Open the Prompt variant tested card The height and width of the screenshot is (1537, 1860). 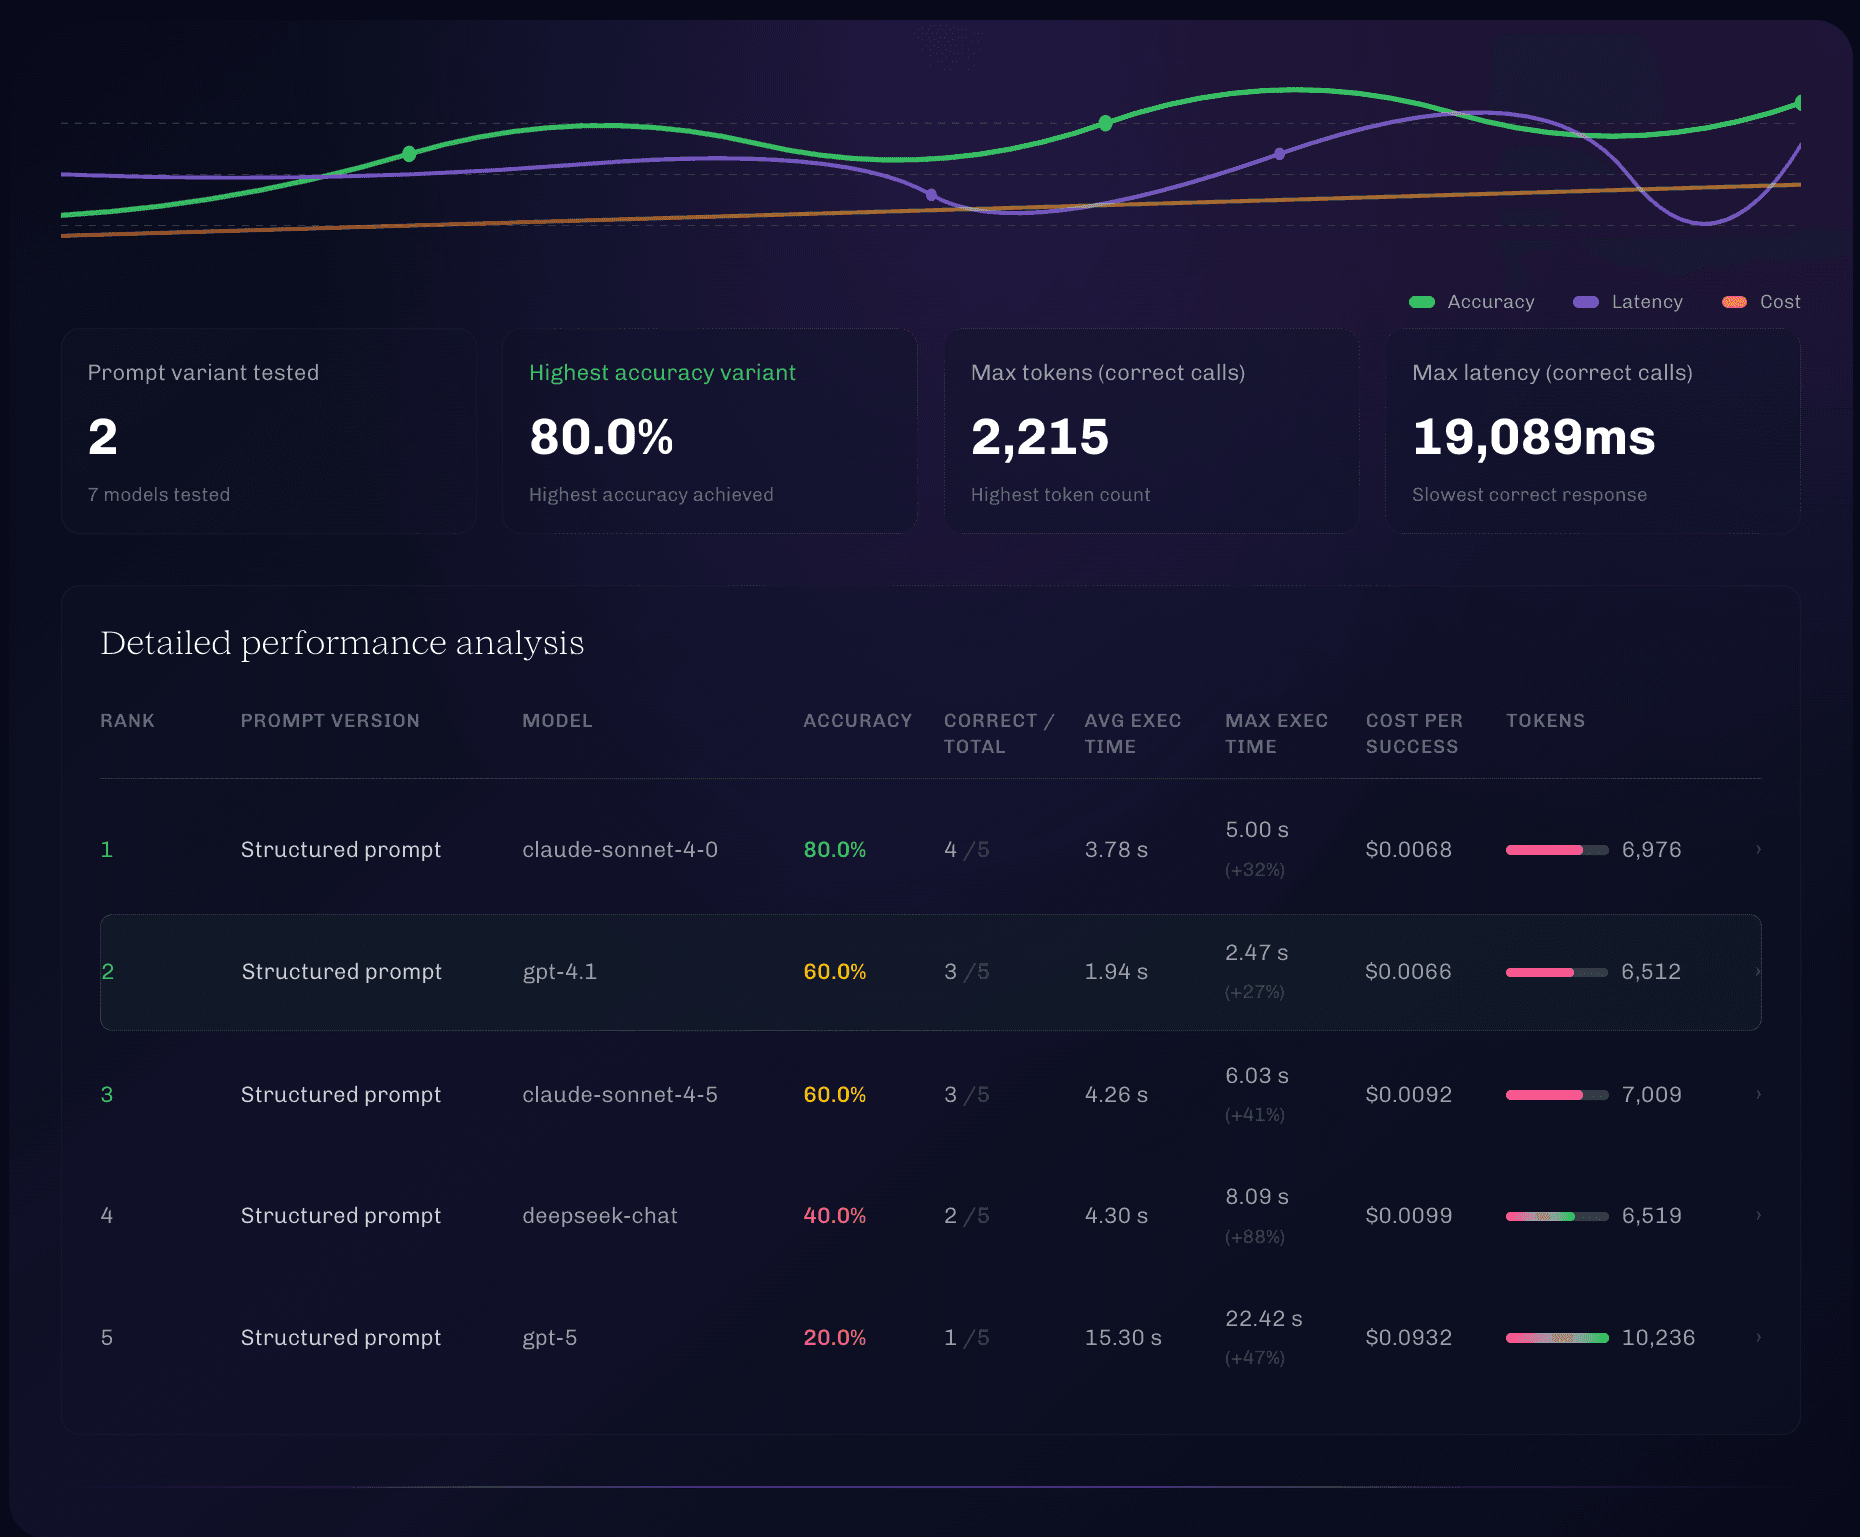pos(268,431)
